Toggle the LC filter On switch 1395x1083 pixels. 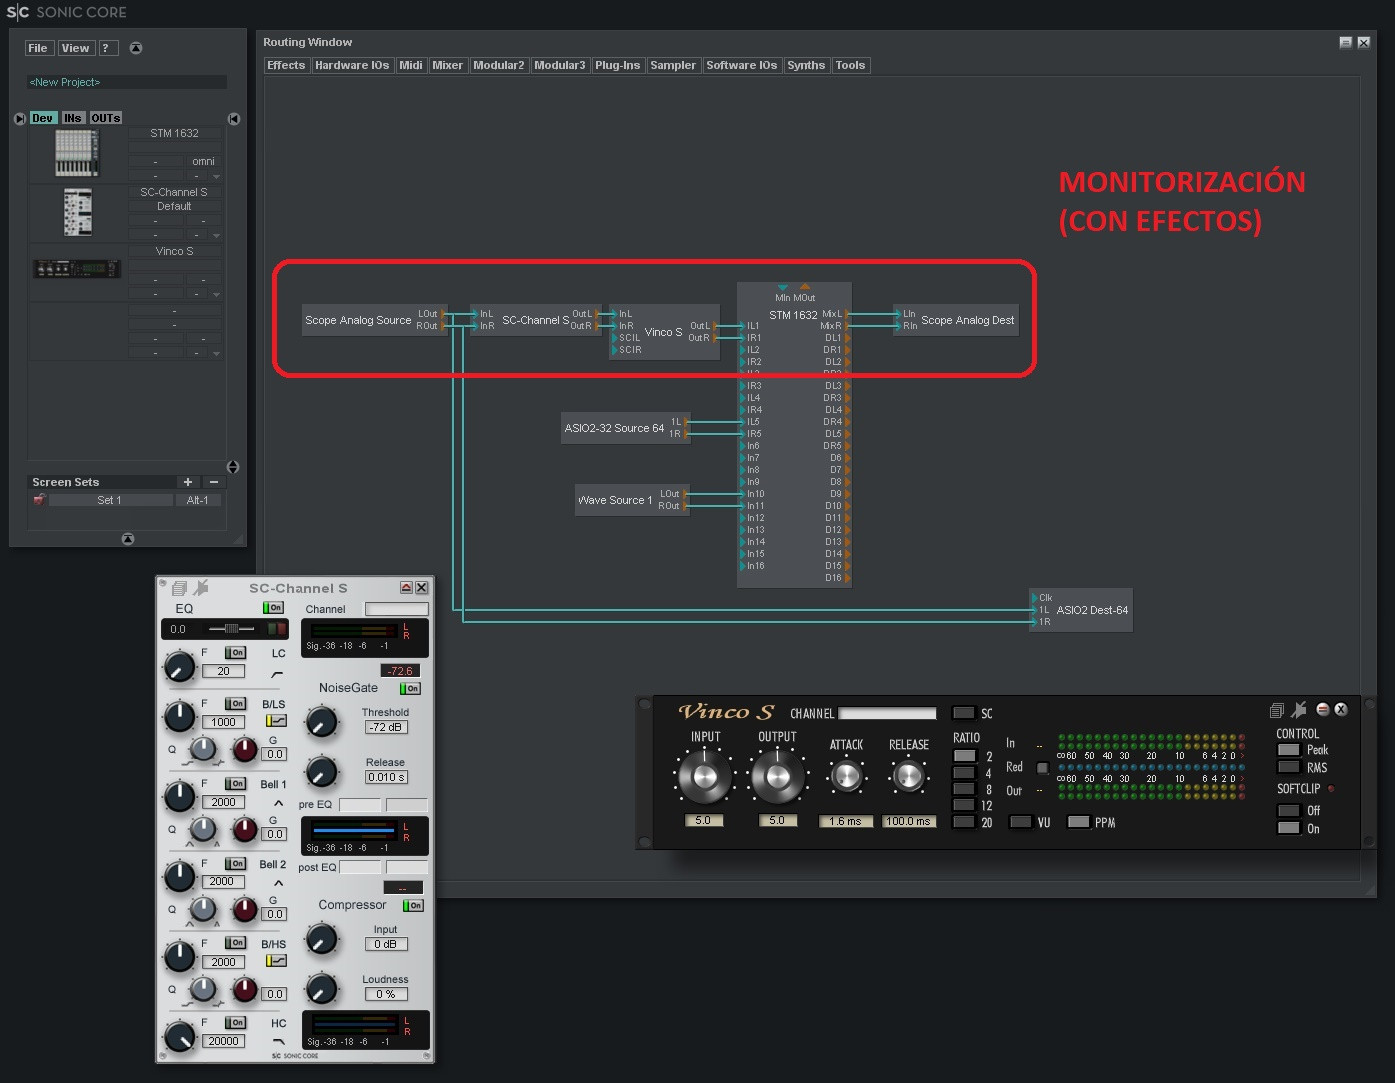tap(235, 653)
